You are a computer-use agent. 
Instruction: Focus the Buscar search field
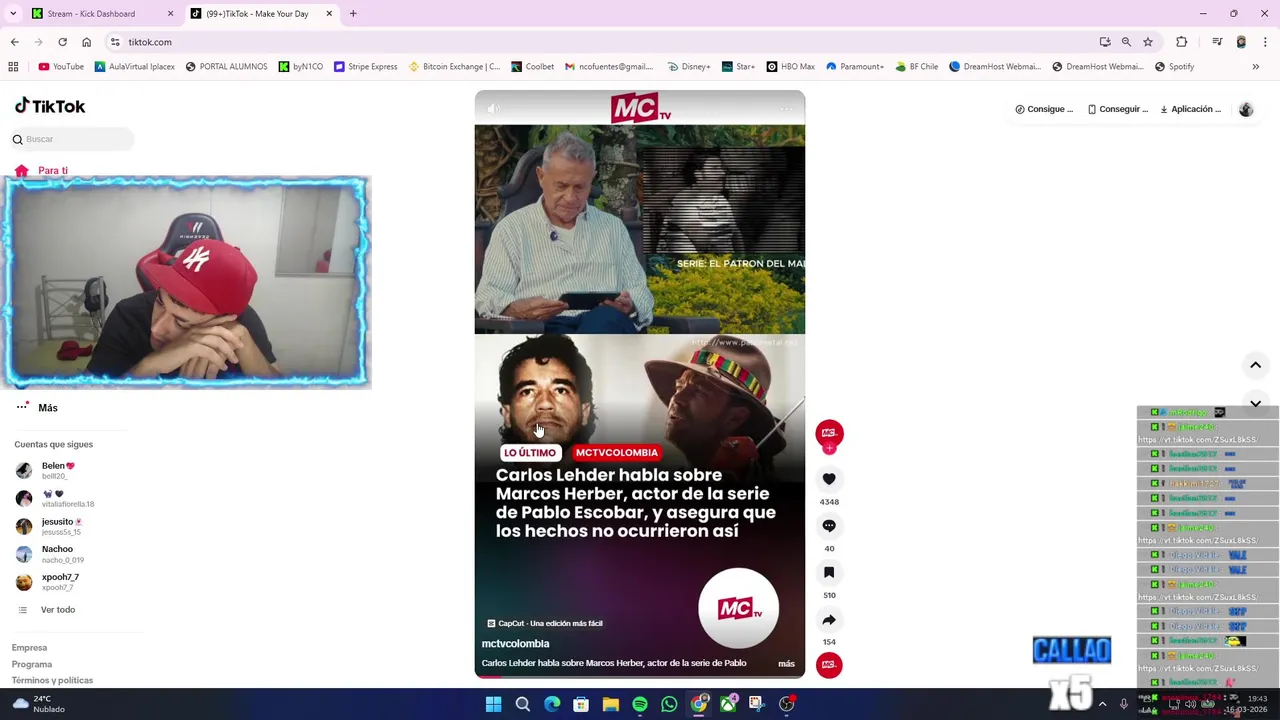[72, 139]
